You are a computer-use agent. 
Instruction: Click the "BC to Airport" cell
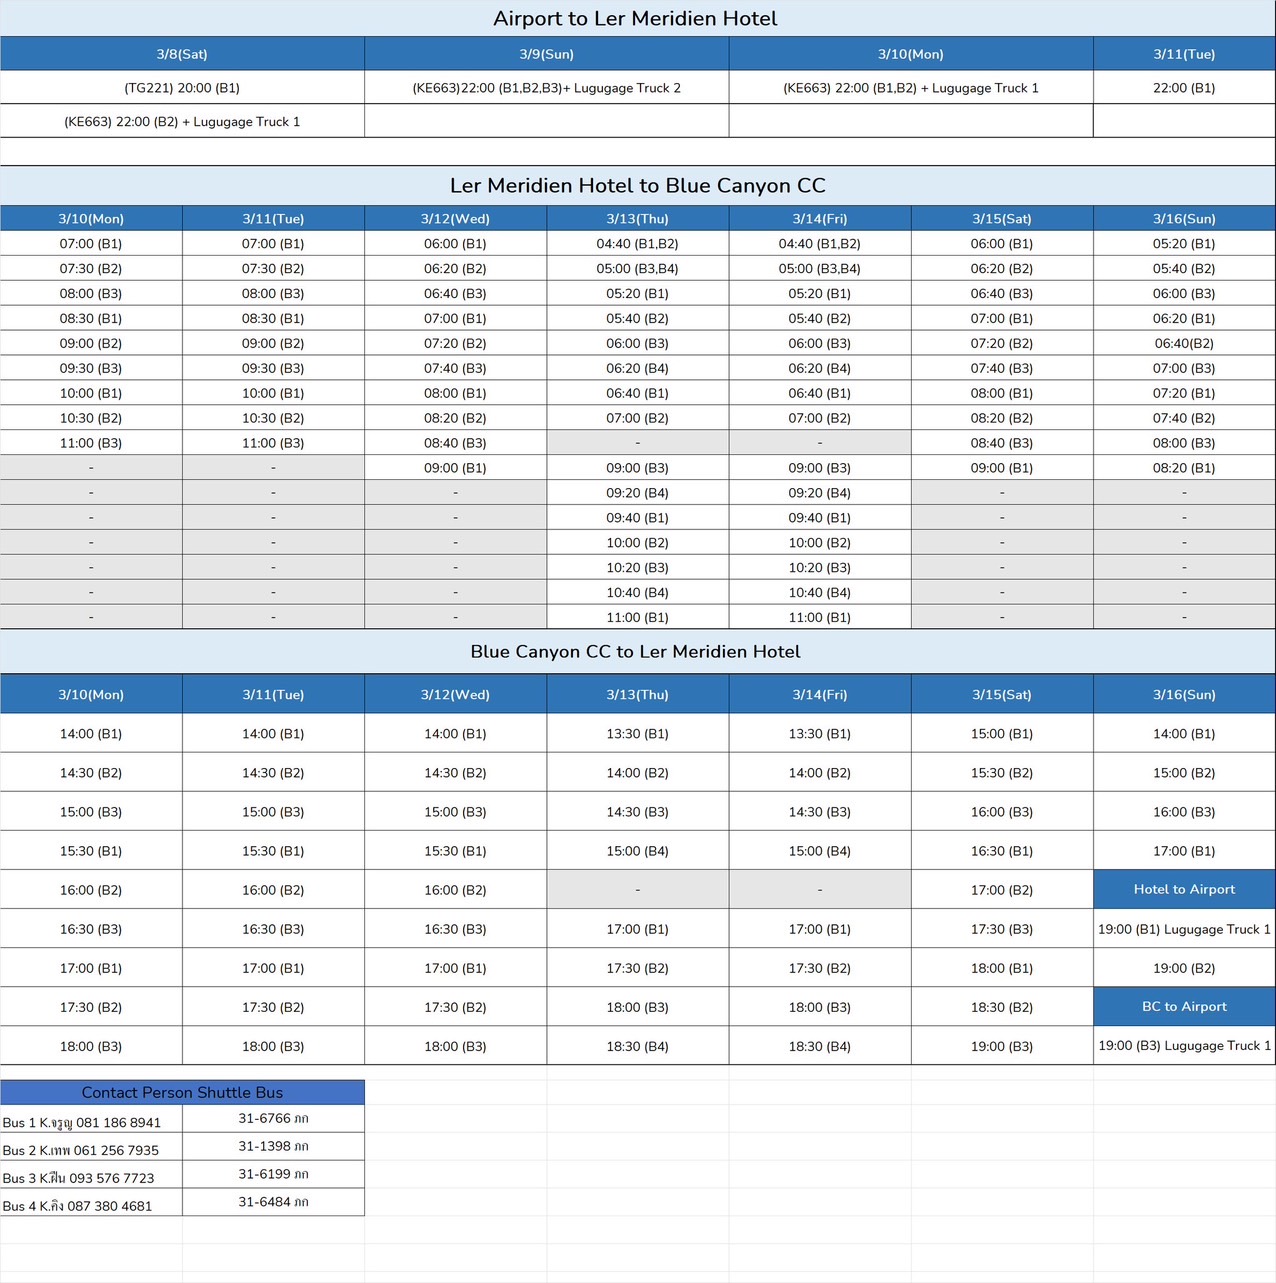pyautogui.click(x=1184, y=1007)
